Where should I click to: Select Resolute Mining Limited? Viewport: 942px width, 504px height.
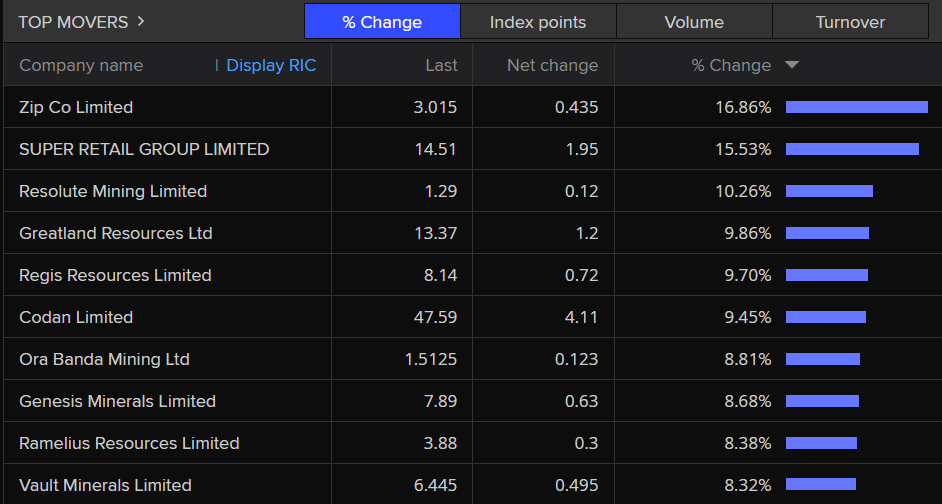[113, 191]
